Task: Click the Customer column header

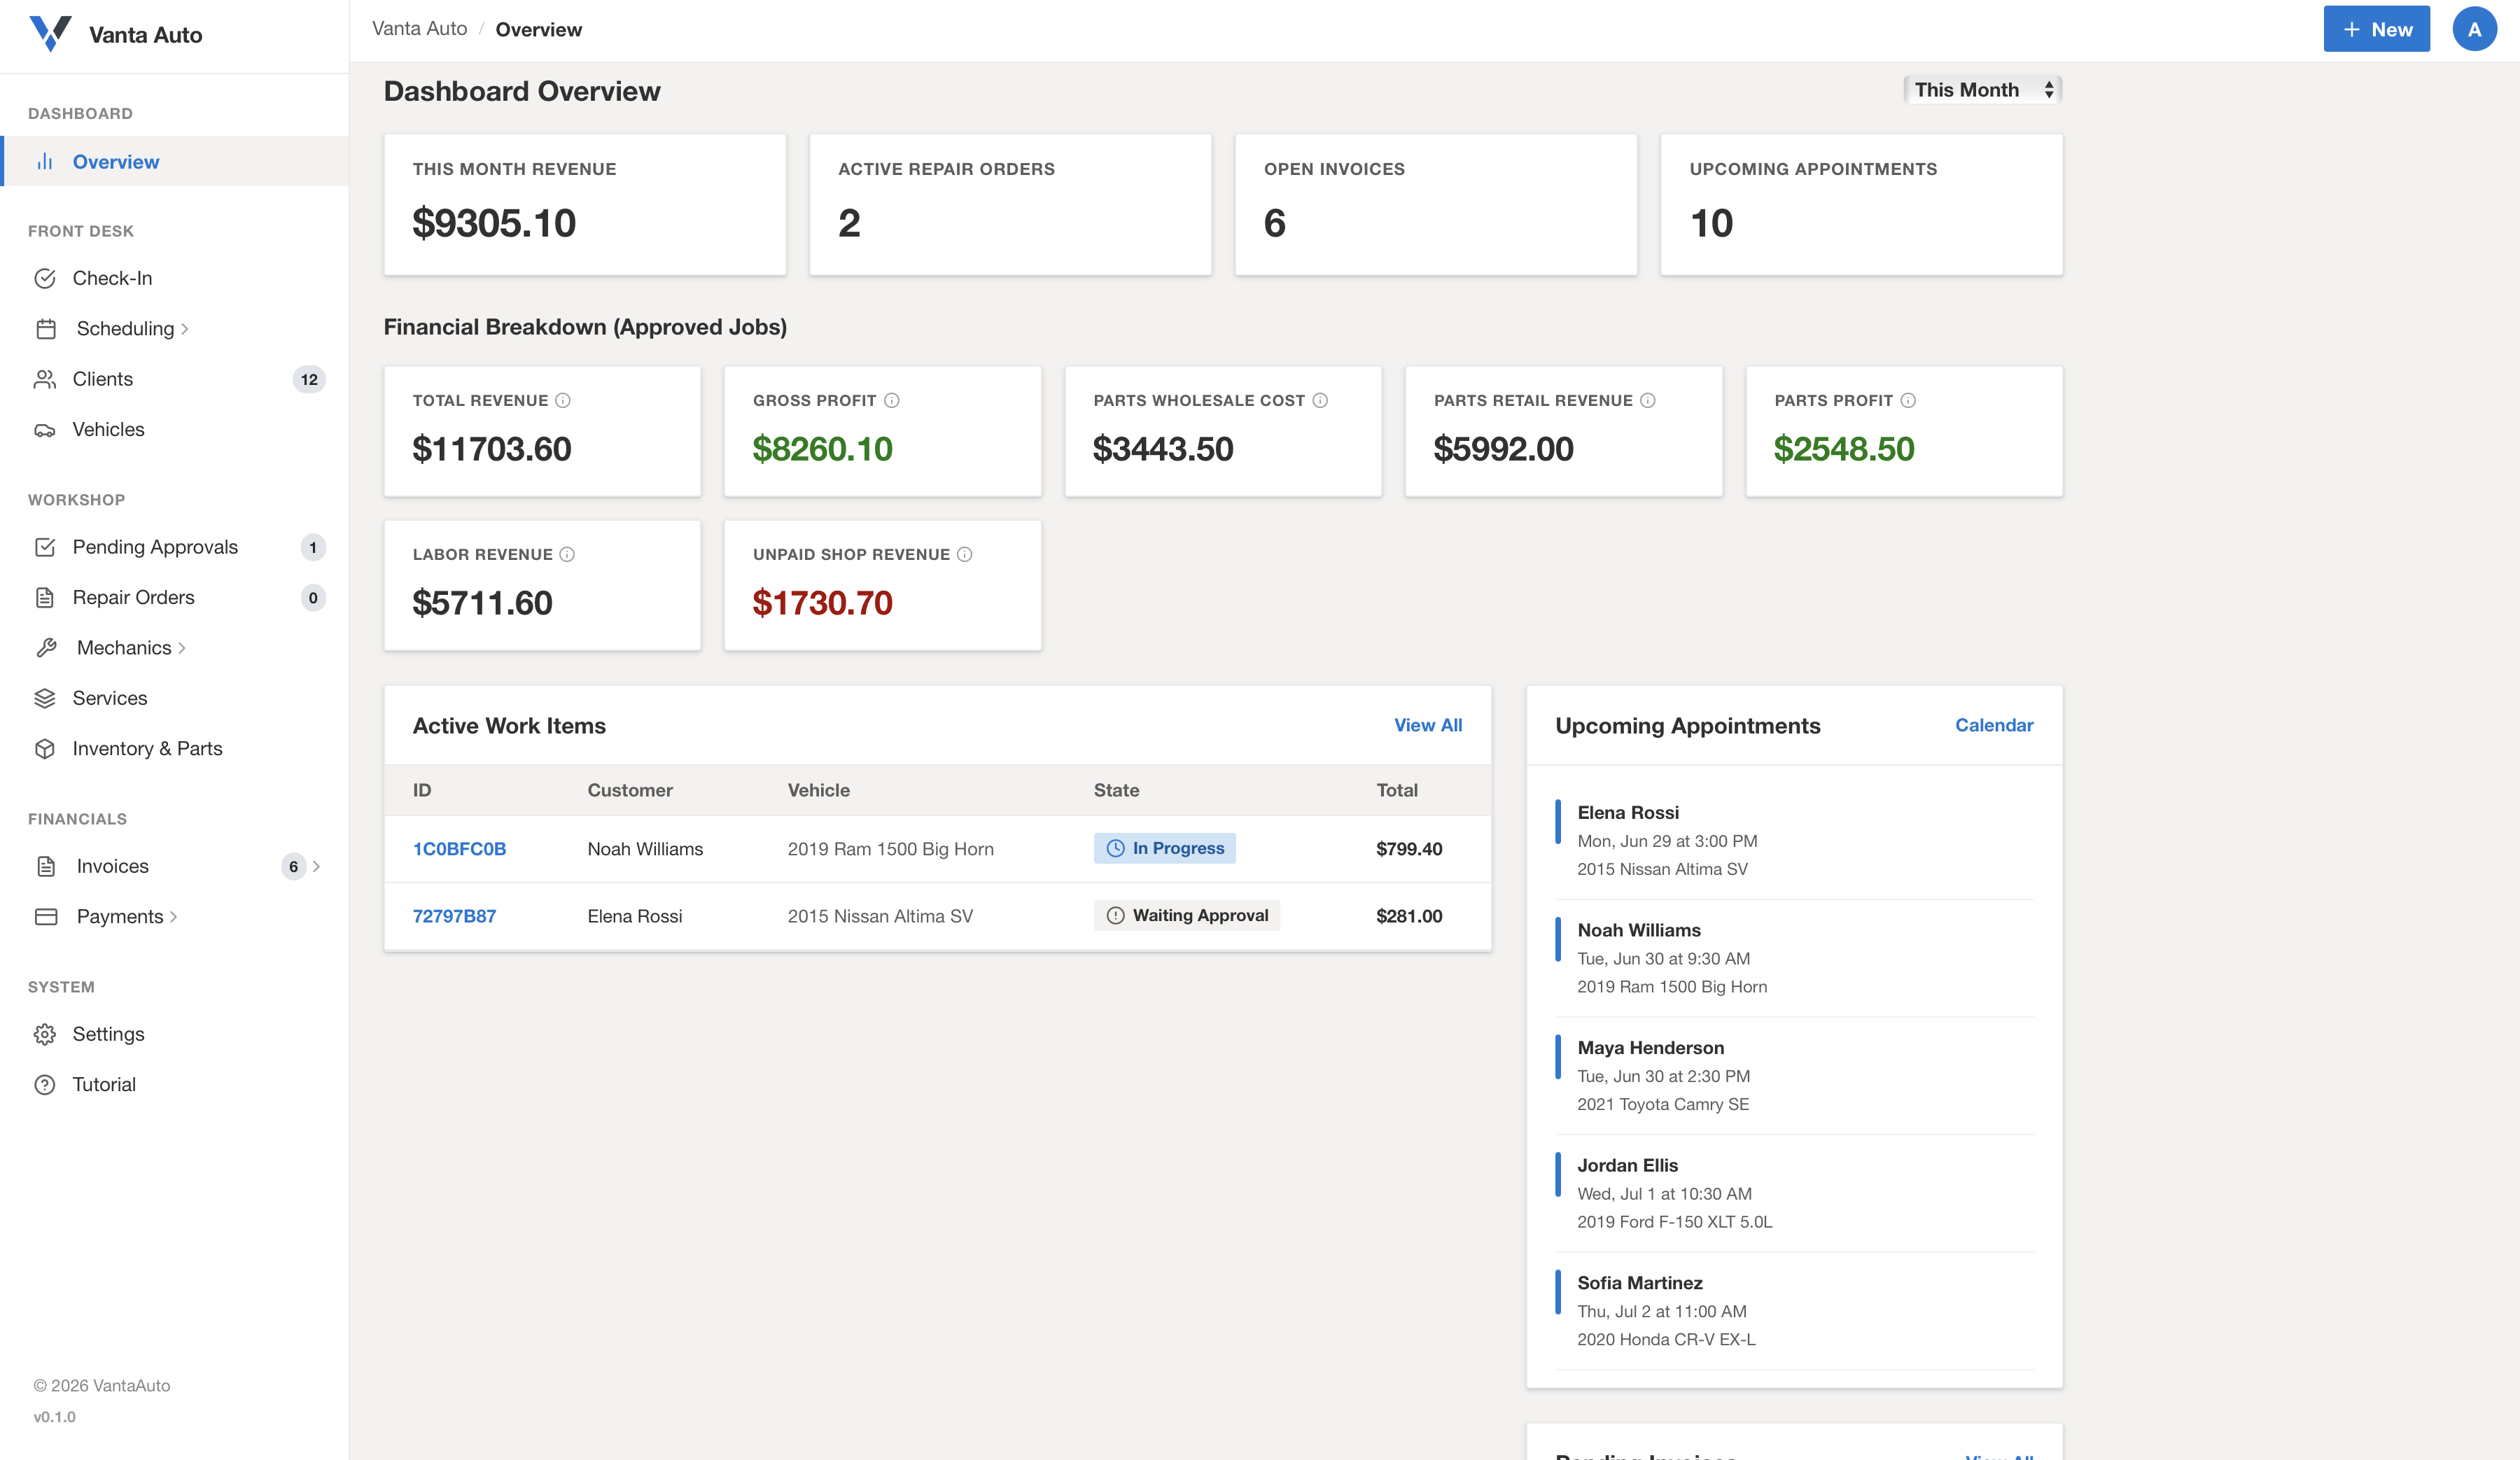Action: click(630, 790)
